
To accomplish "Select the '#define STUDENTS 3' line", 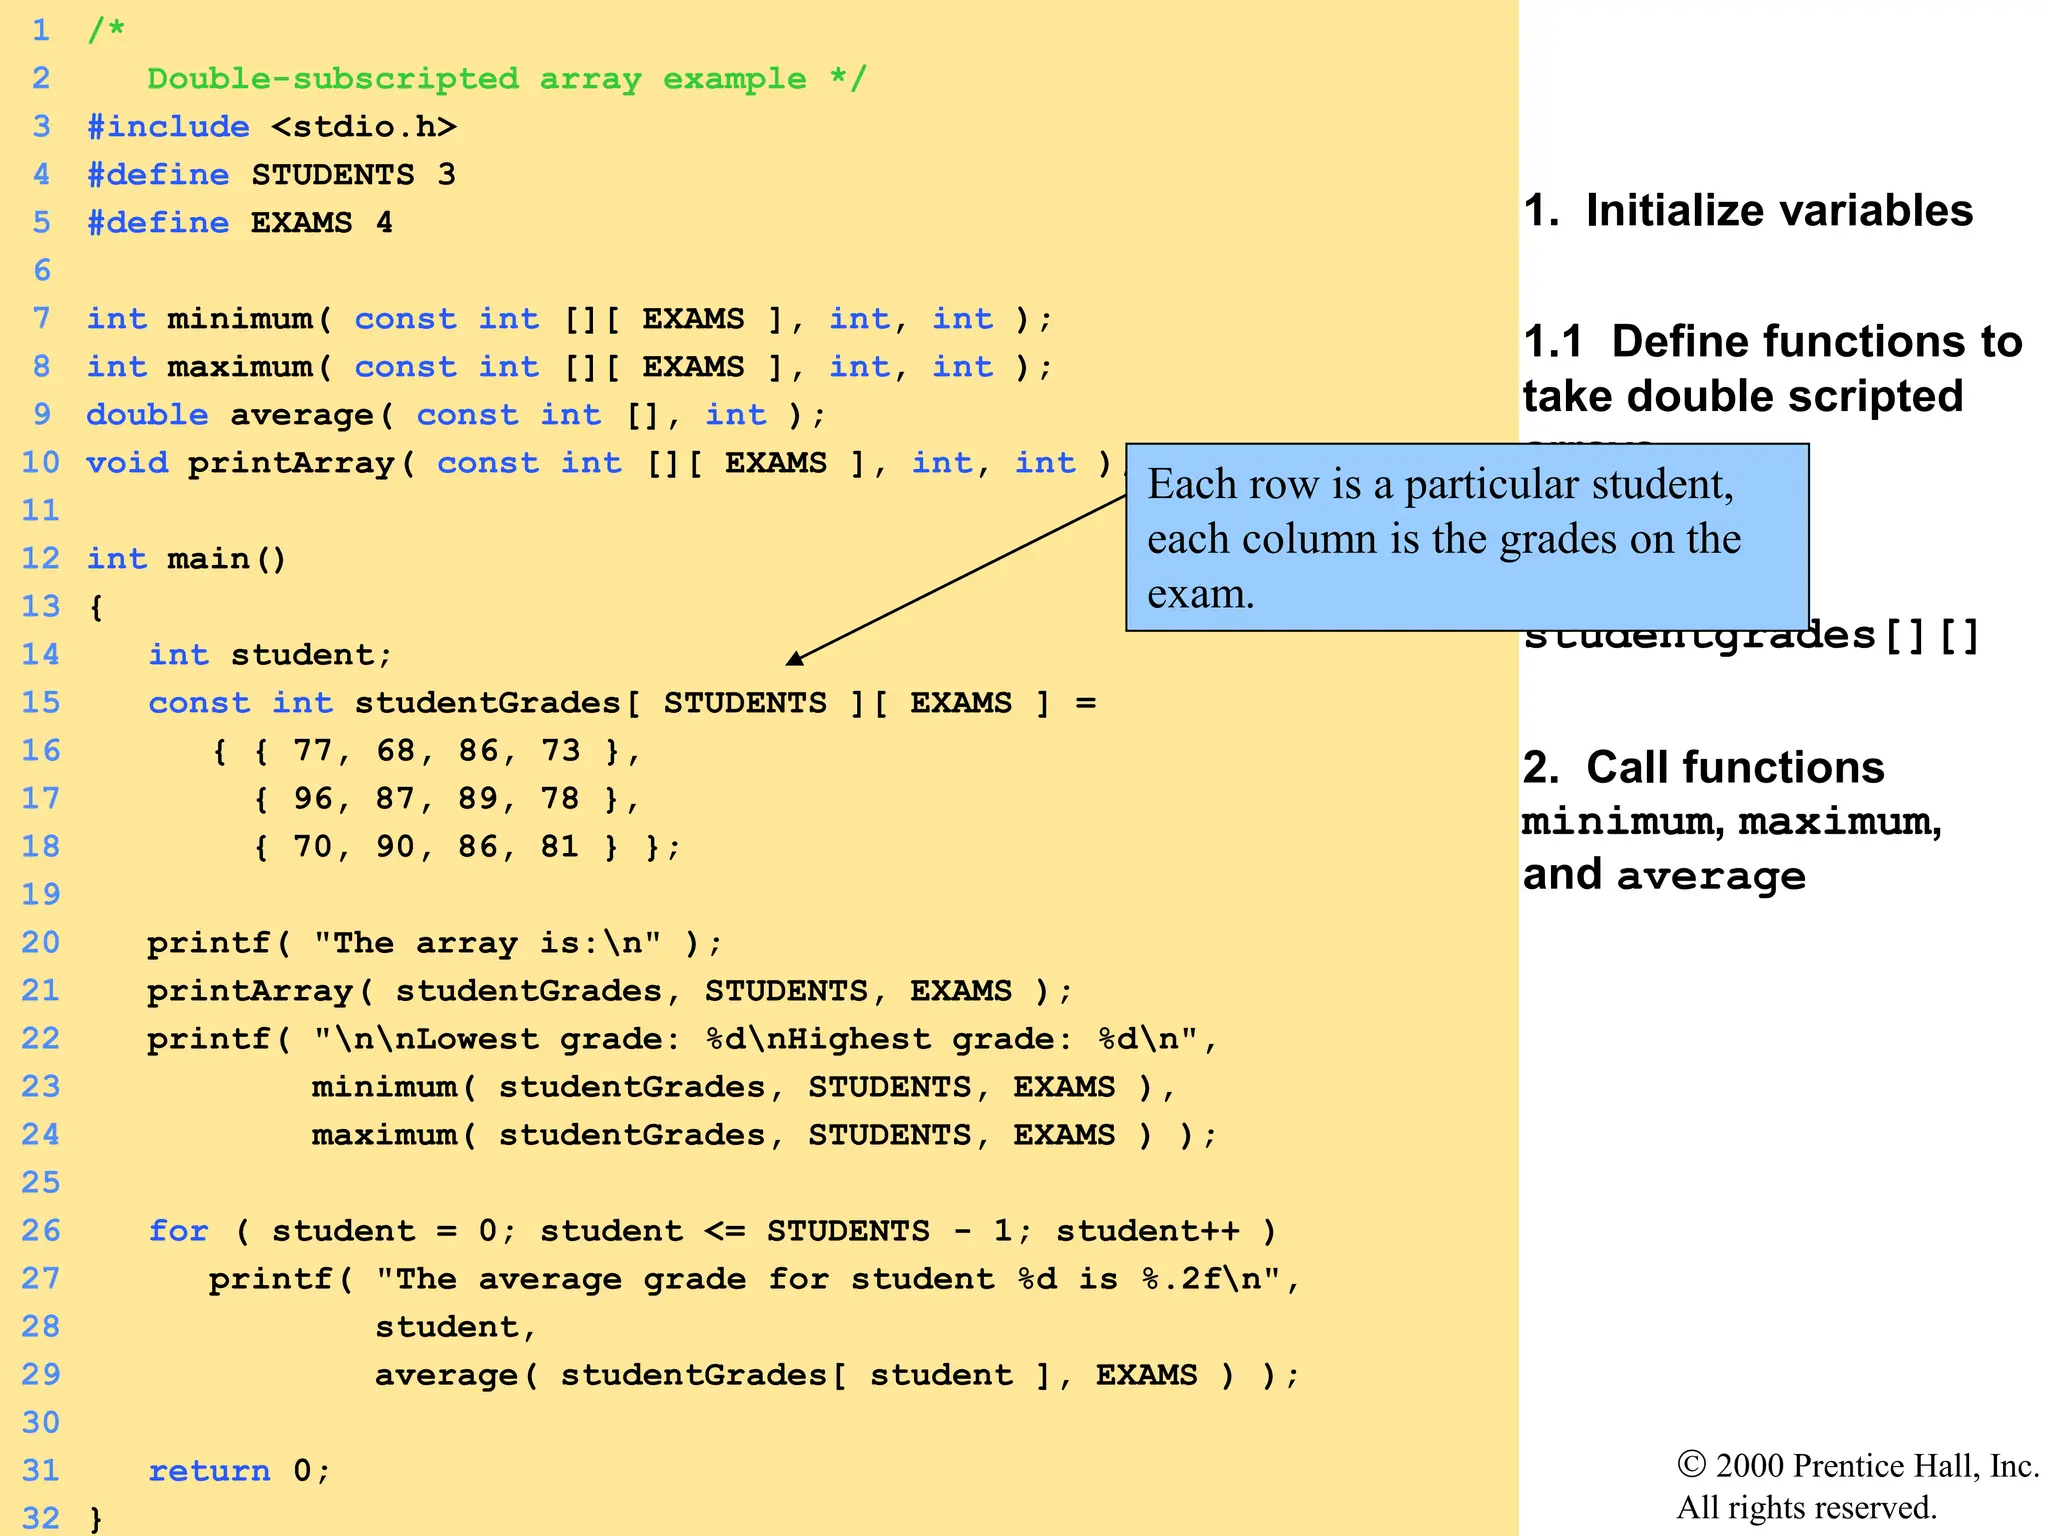I will 271,175.
